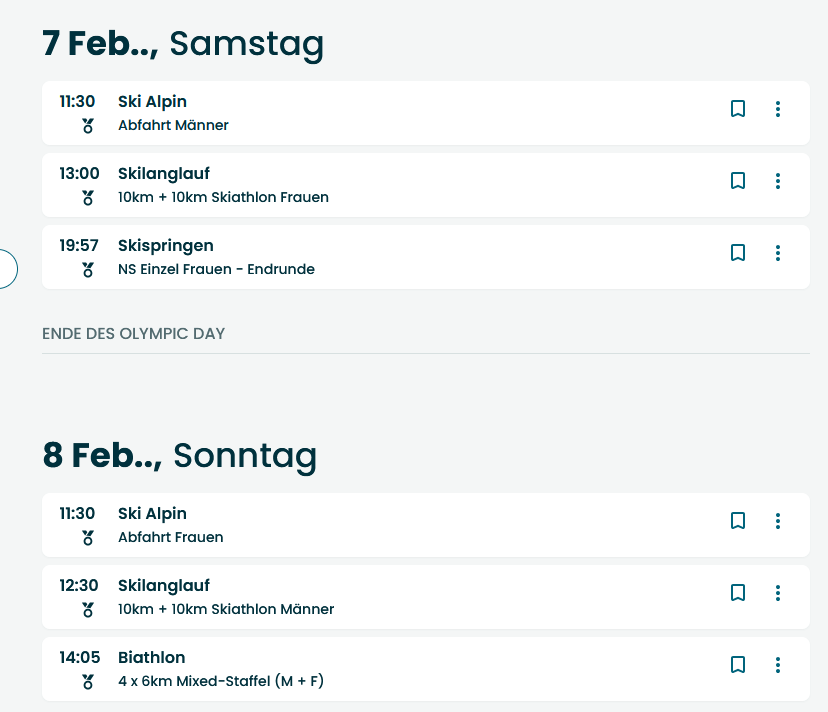828x712 pixels.
Task: Open the Skispringen event title
Action: point(166,246)
